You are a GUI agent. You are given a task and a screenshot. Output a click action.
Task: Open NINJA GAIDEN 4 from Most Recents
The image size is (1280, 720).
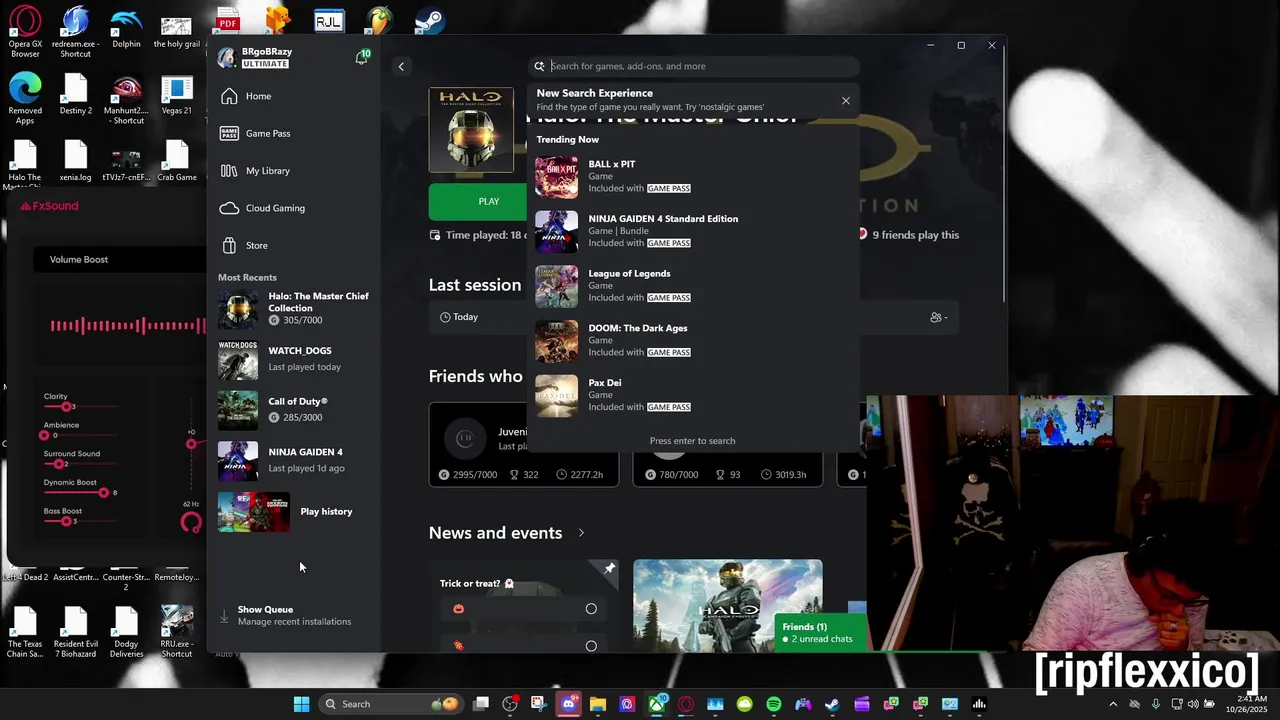coord(294,461)
